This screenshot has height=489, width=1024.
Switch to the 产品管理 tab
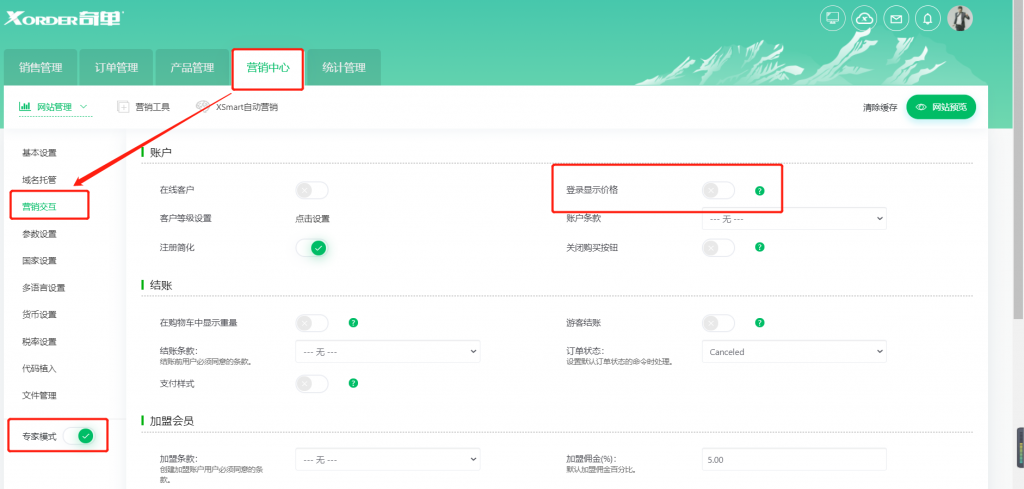192,67
